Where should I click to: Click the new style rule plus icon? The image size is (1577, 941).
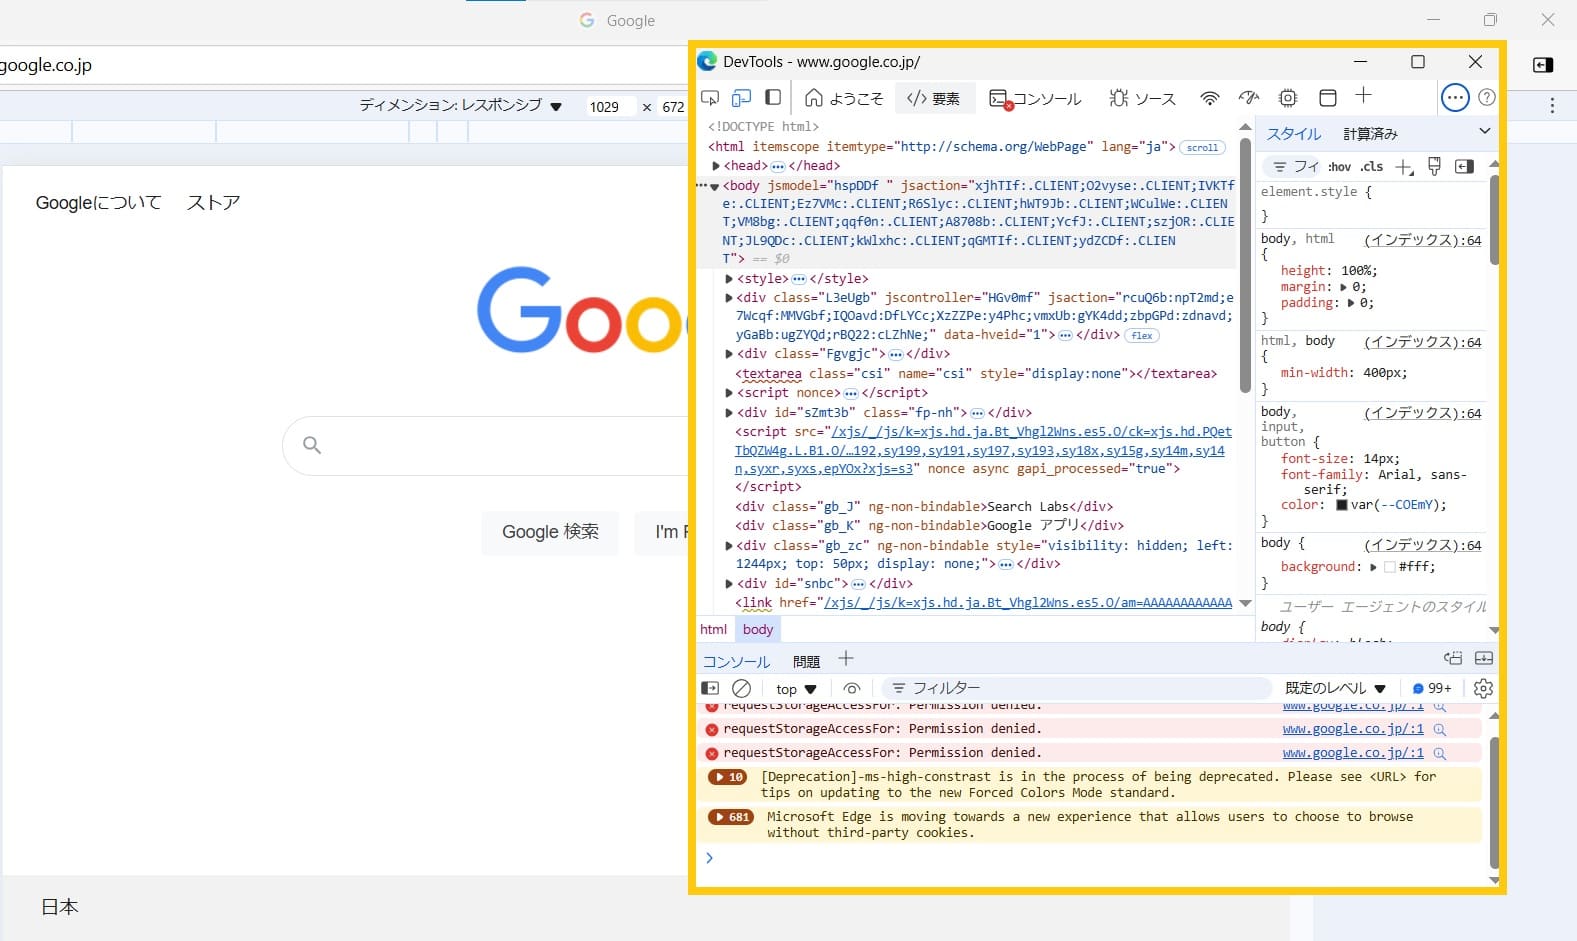(1404, 167)
